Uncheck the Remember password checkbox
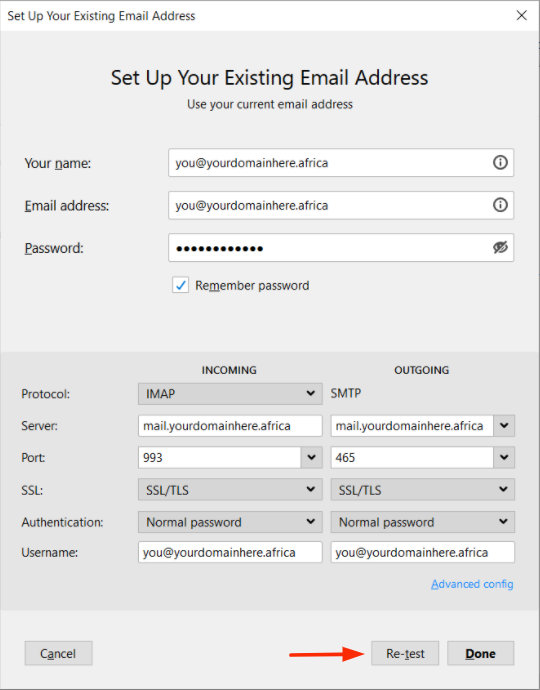The height and width of the screenshot is (690, 540). 180,285
